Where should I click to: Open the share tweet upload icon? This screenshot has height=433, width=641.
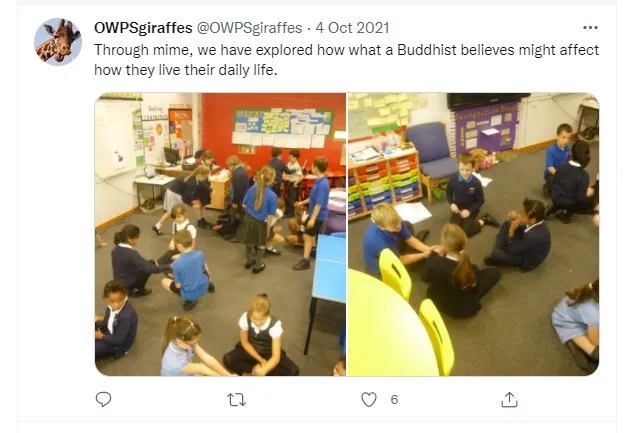pyautogui.click(x=509, y=399)
